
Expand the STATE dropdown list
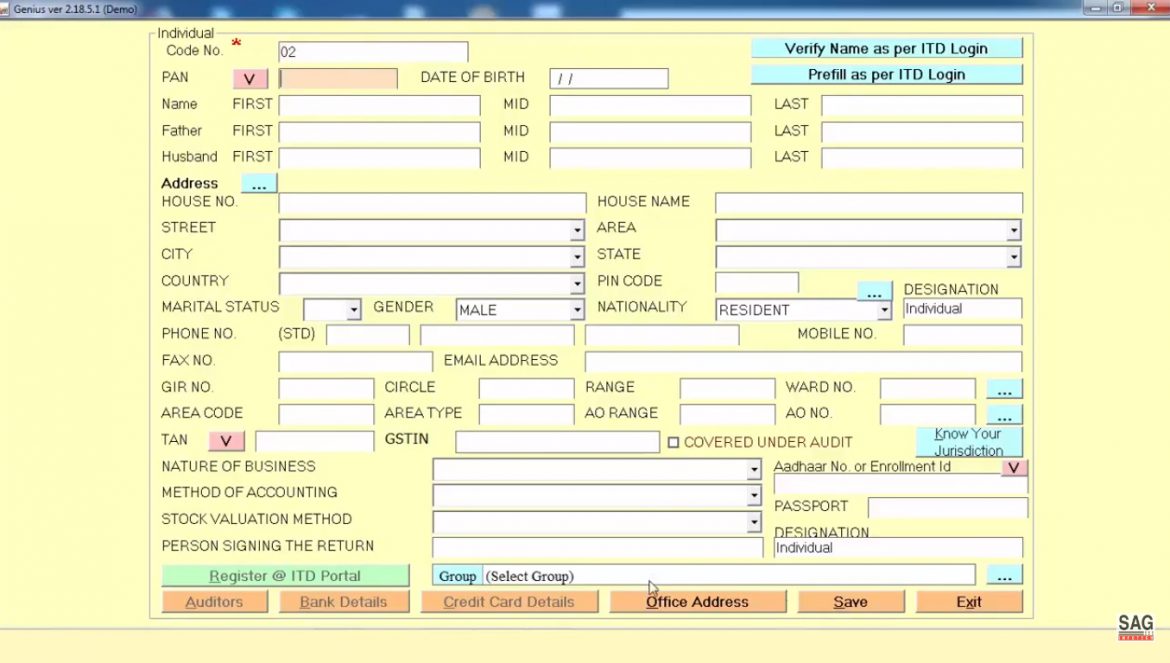click(x=1013, y=257)
